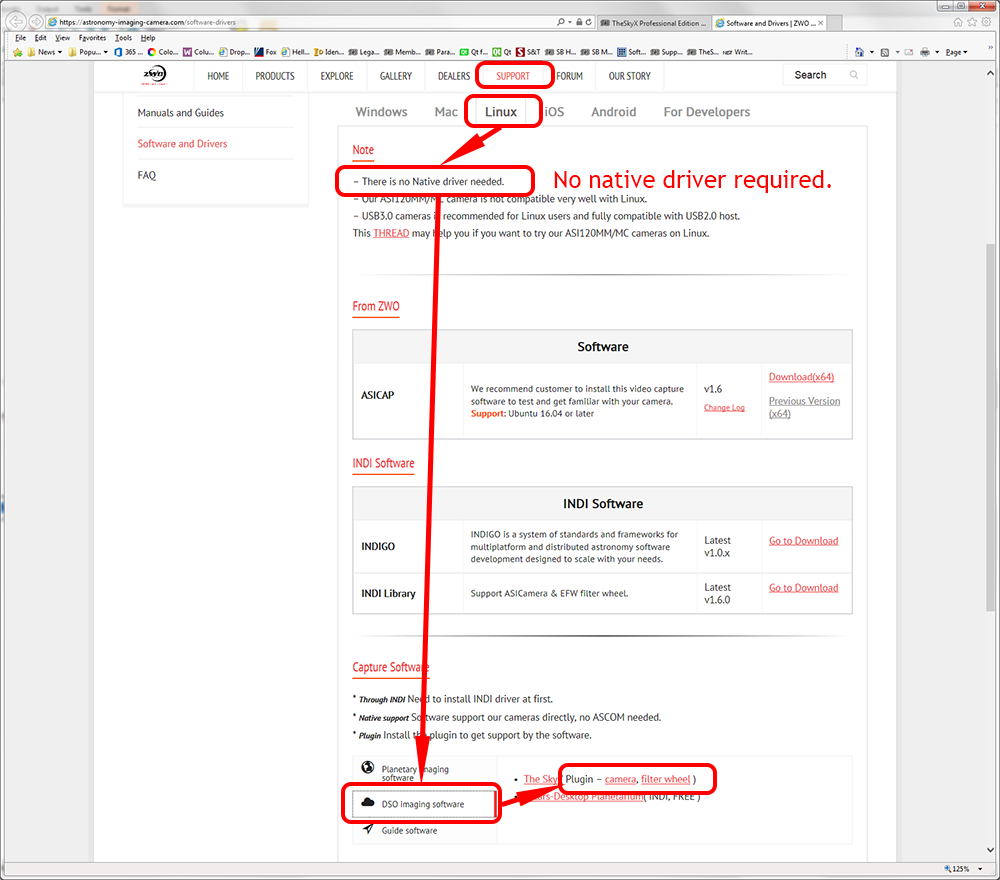
Task: Open the Favorites menu
Action: (x=92, y=38)
